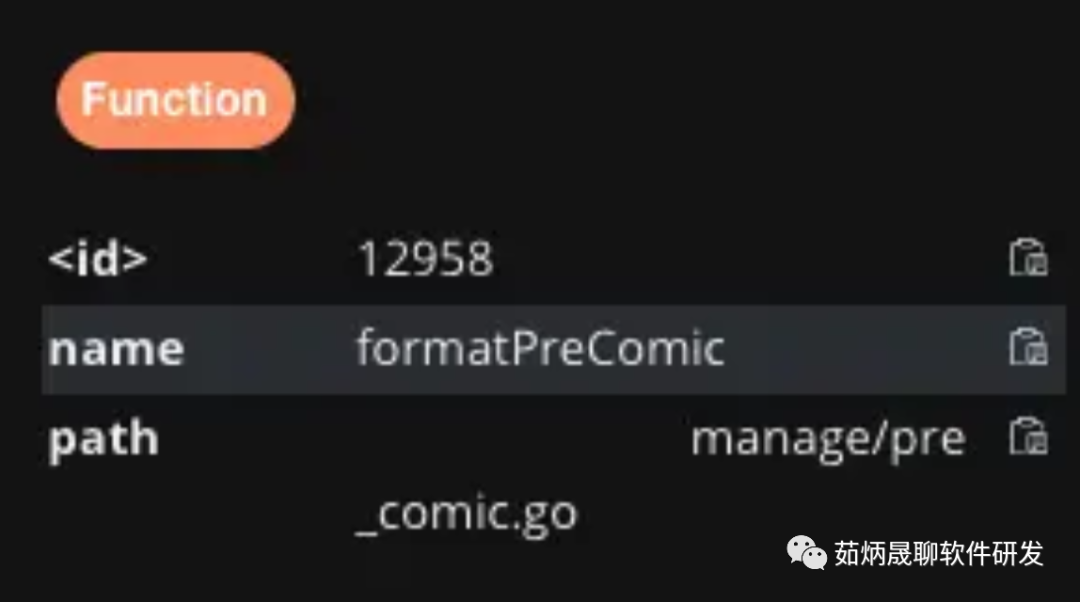Click the <id> property key
The image size is (1080, 602).
98,258
